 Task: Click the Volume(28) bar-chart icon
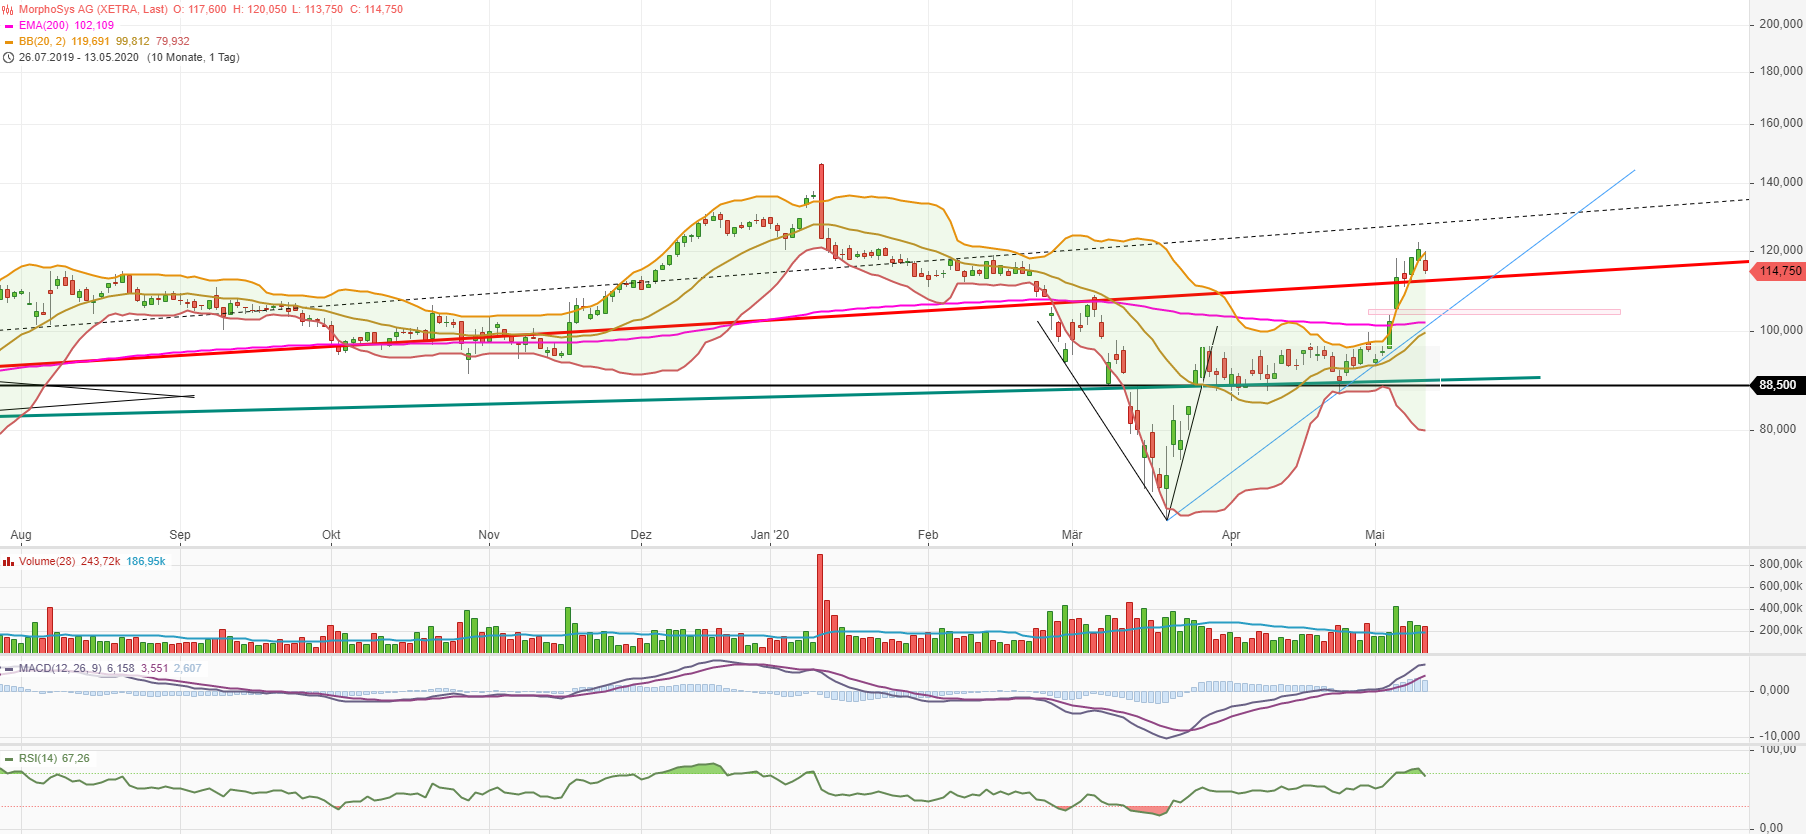9,562
